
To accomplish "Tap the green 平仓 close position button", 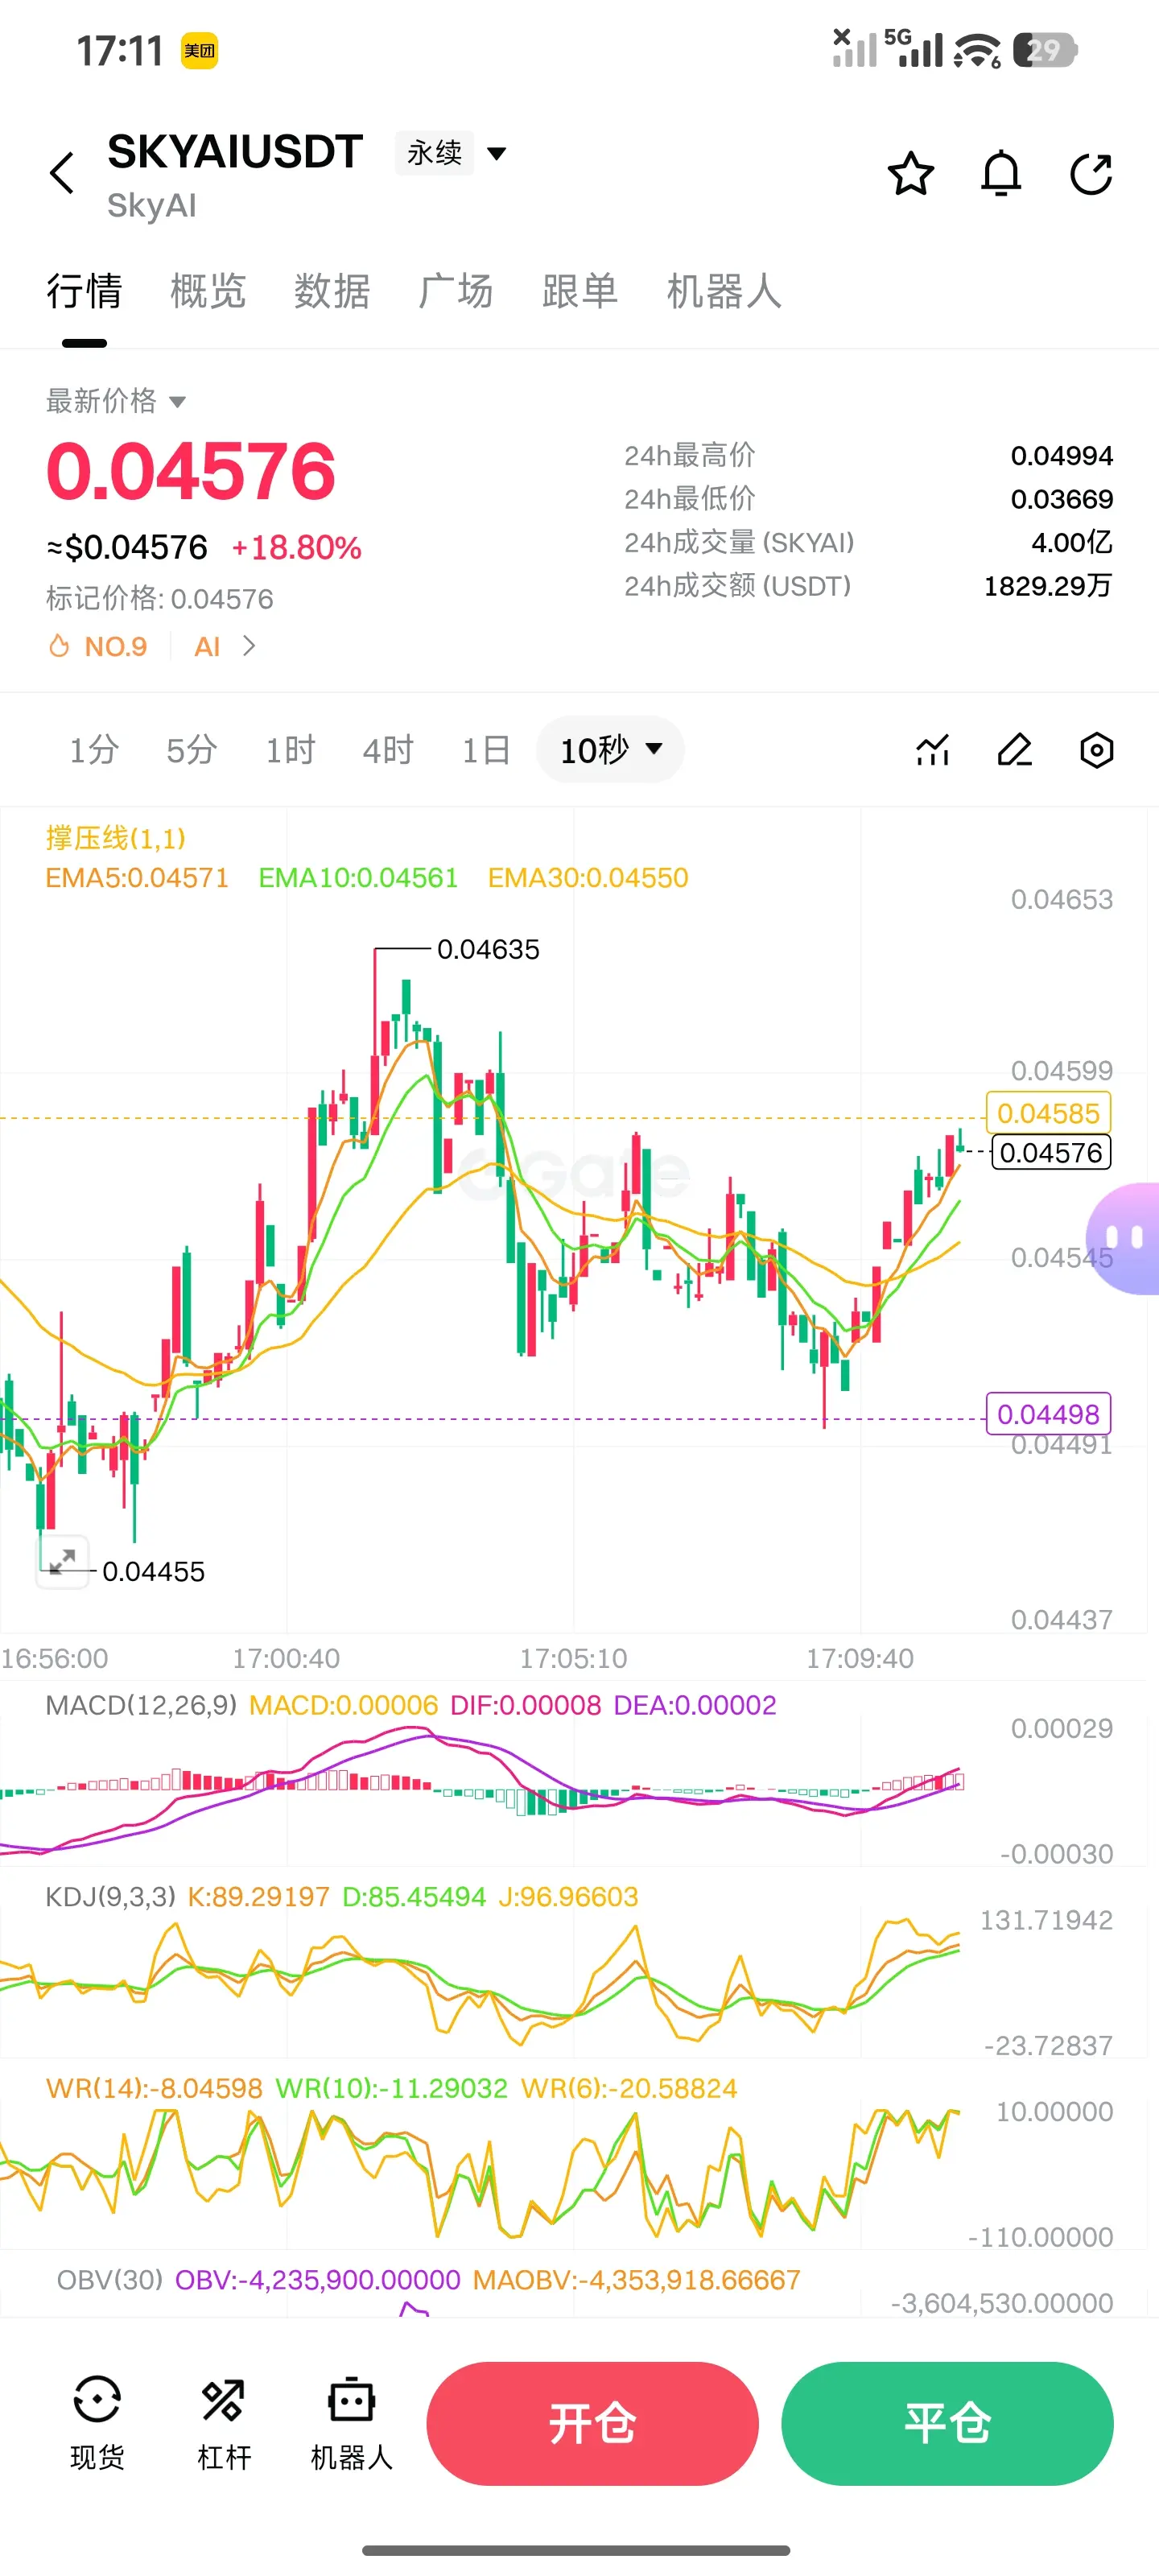I will pos(947,2424).
